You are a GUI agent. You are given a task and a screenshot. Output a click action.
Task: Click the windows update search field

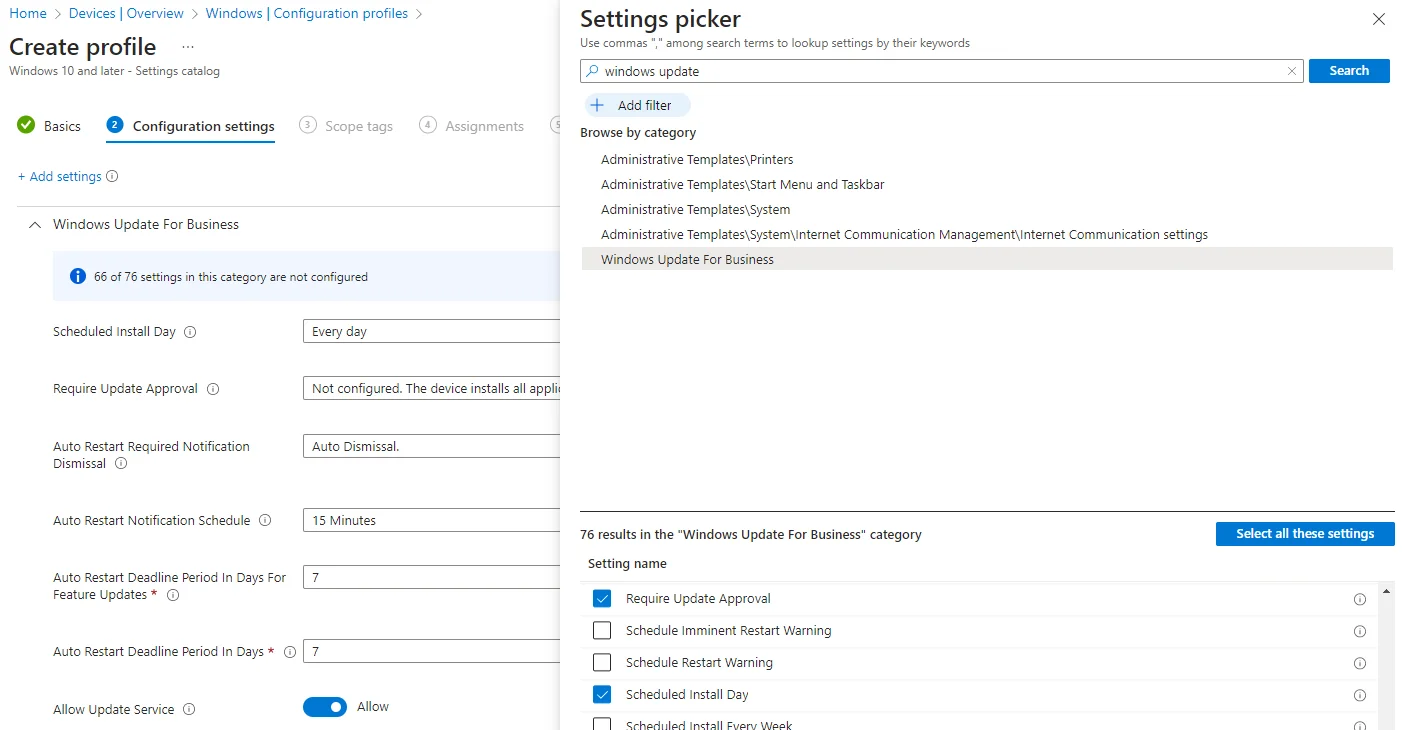click(941, 71)
